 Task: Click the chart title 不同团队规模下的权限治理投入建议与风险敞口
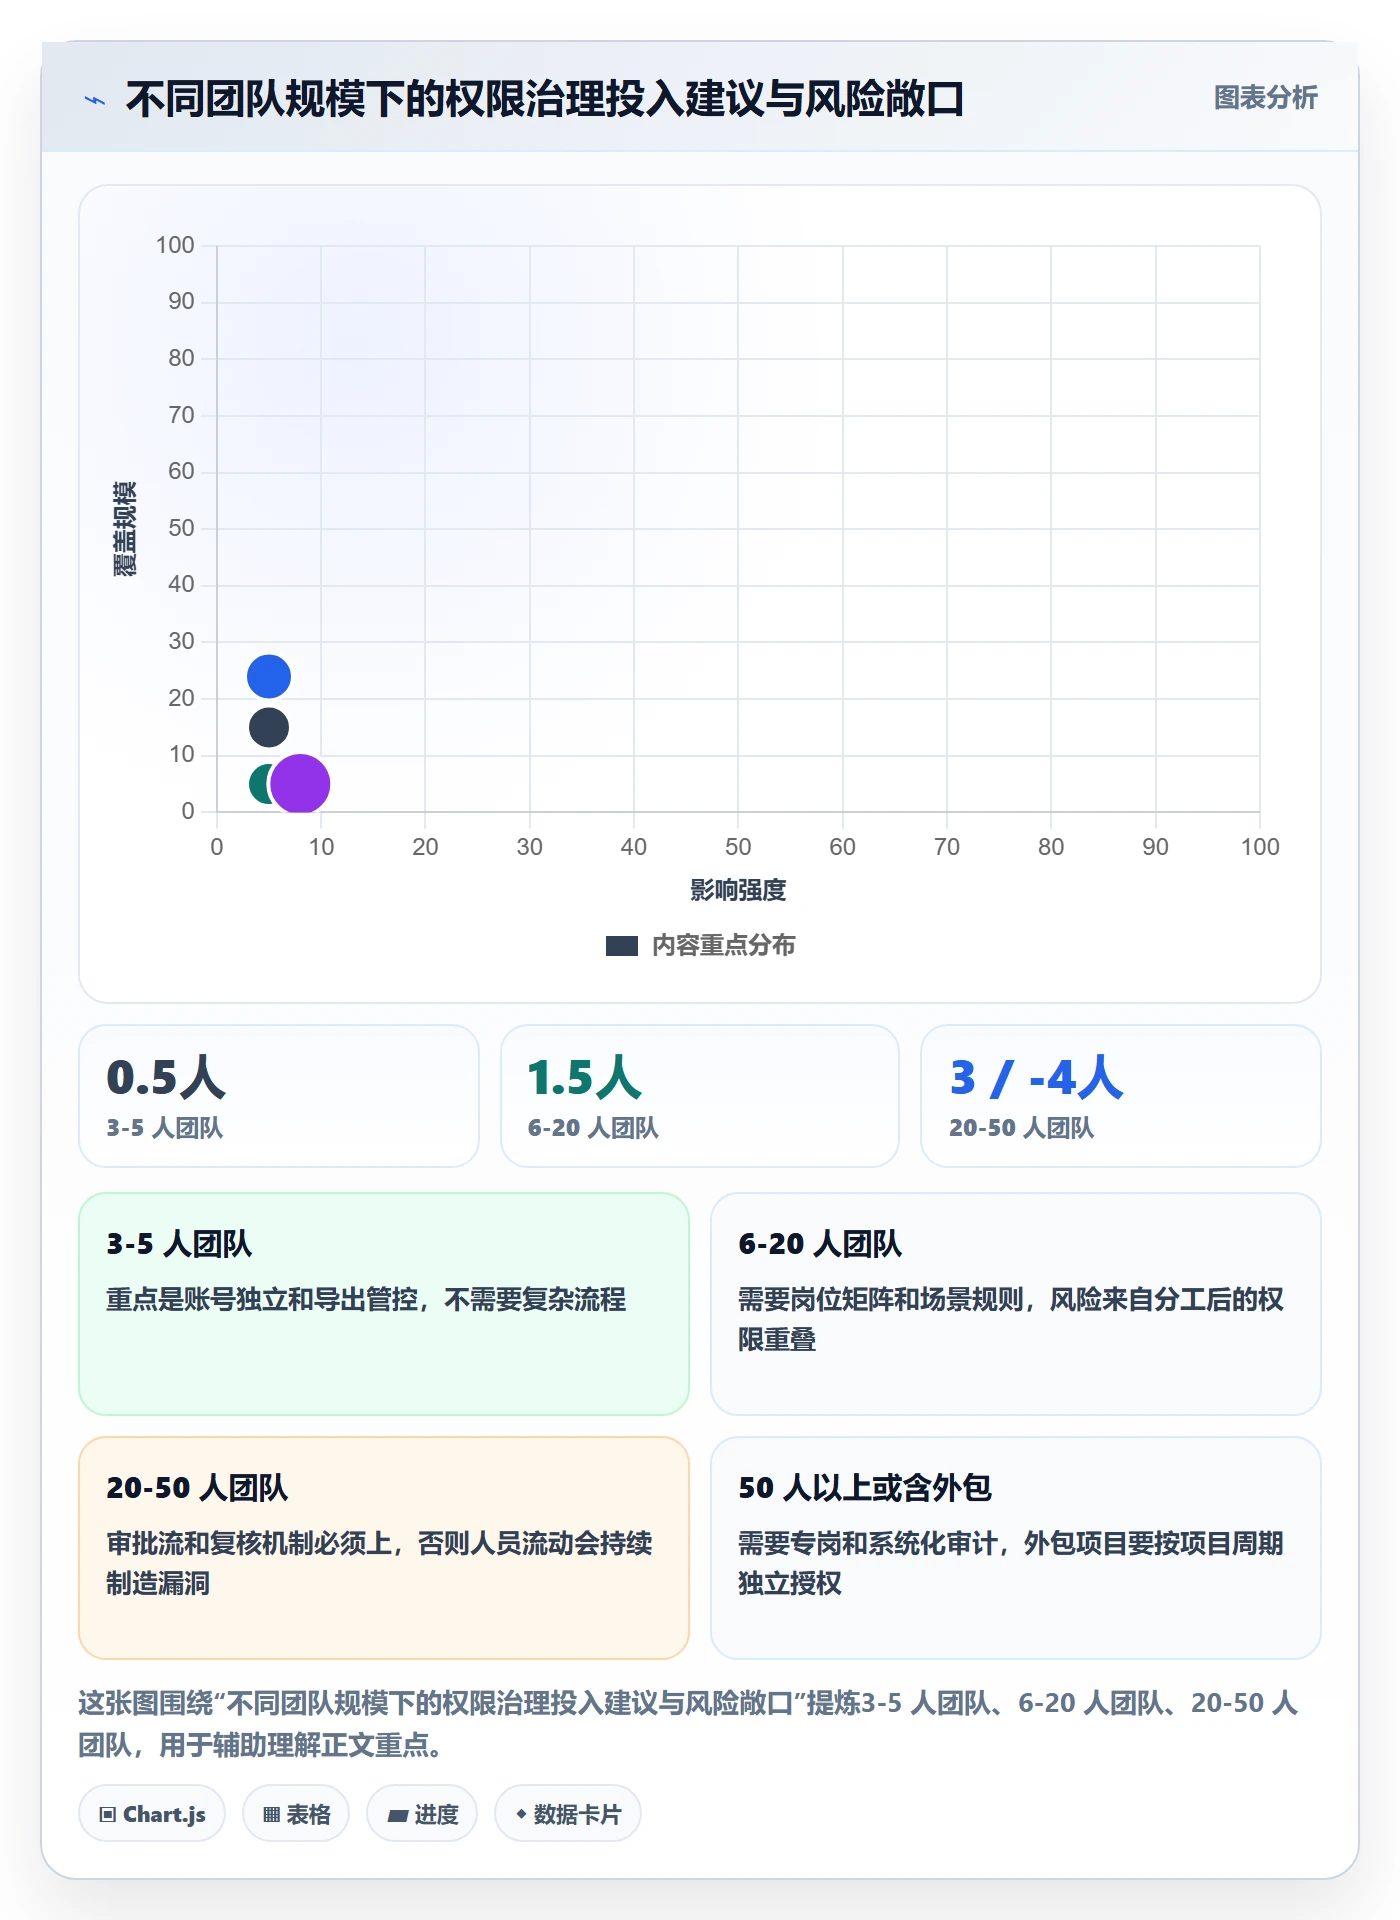545,100
